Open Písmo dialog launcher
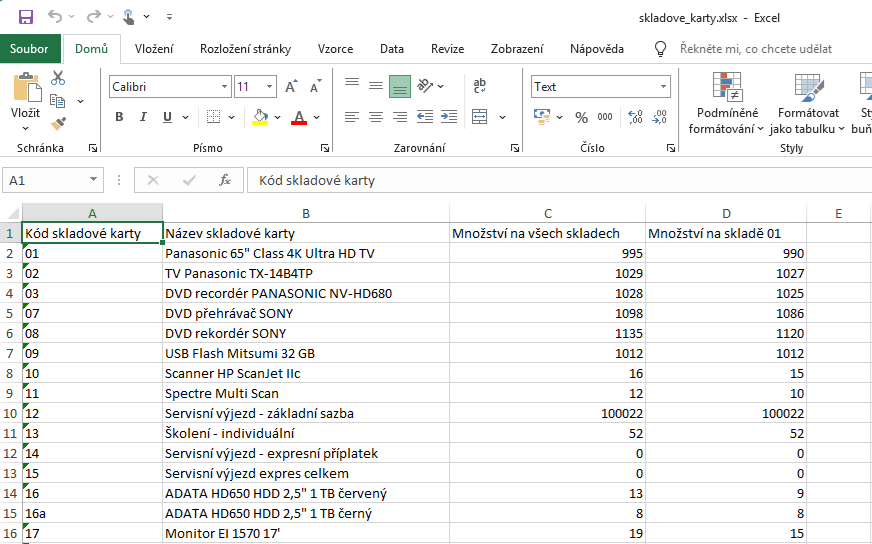 325,148
